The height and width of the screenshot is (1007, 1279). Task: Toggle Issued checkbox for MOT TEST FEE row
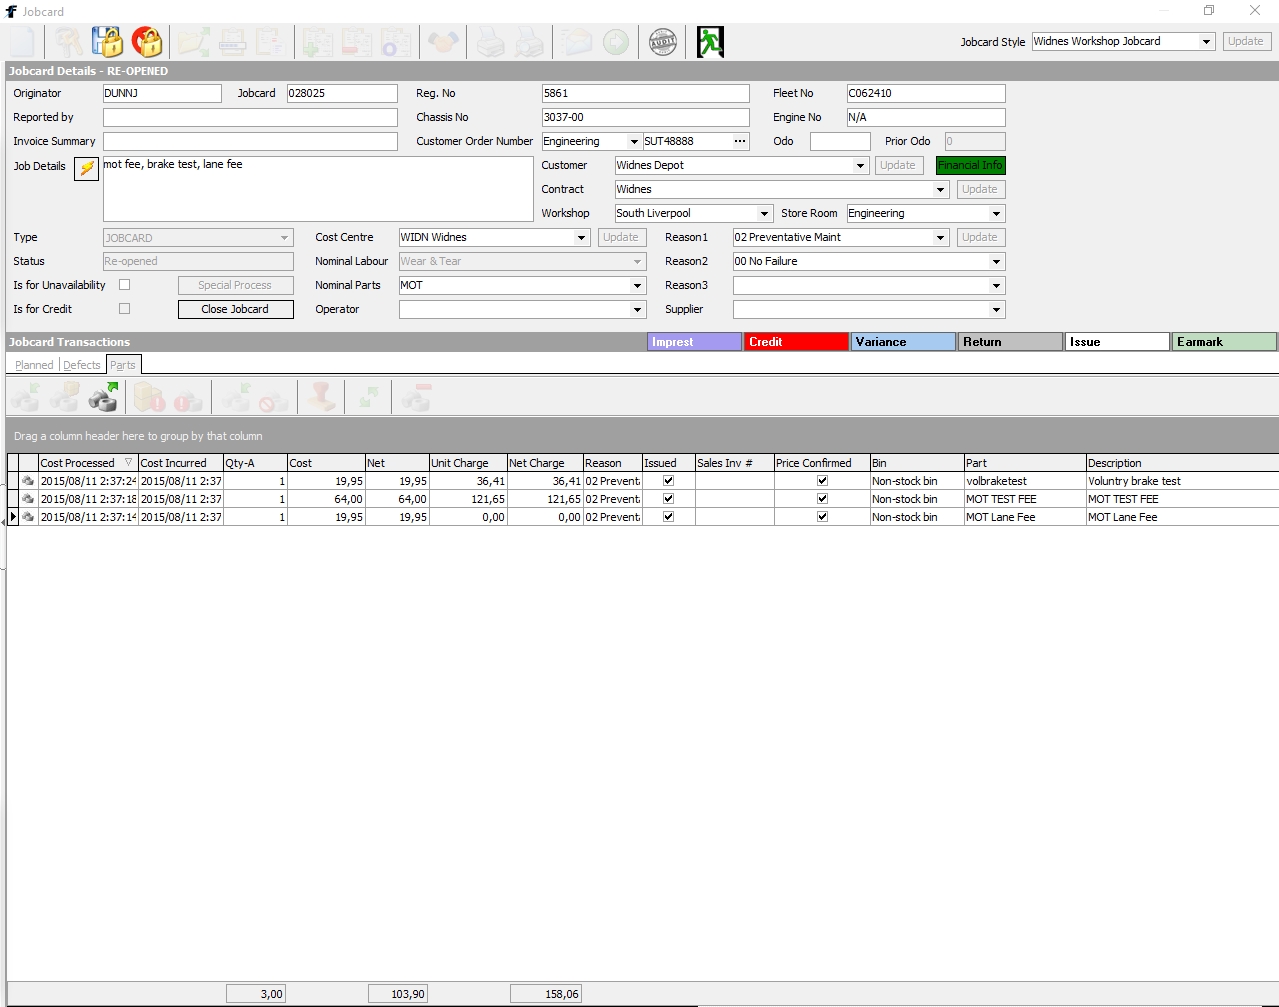coord(668,499)
